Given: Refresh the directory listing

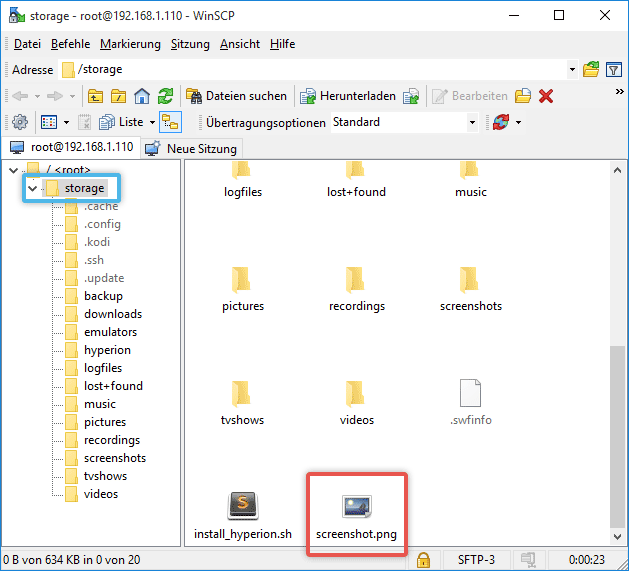Looking at the screenshot, I should click(165, 96).
